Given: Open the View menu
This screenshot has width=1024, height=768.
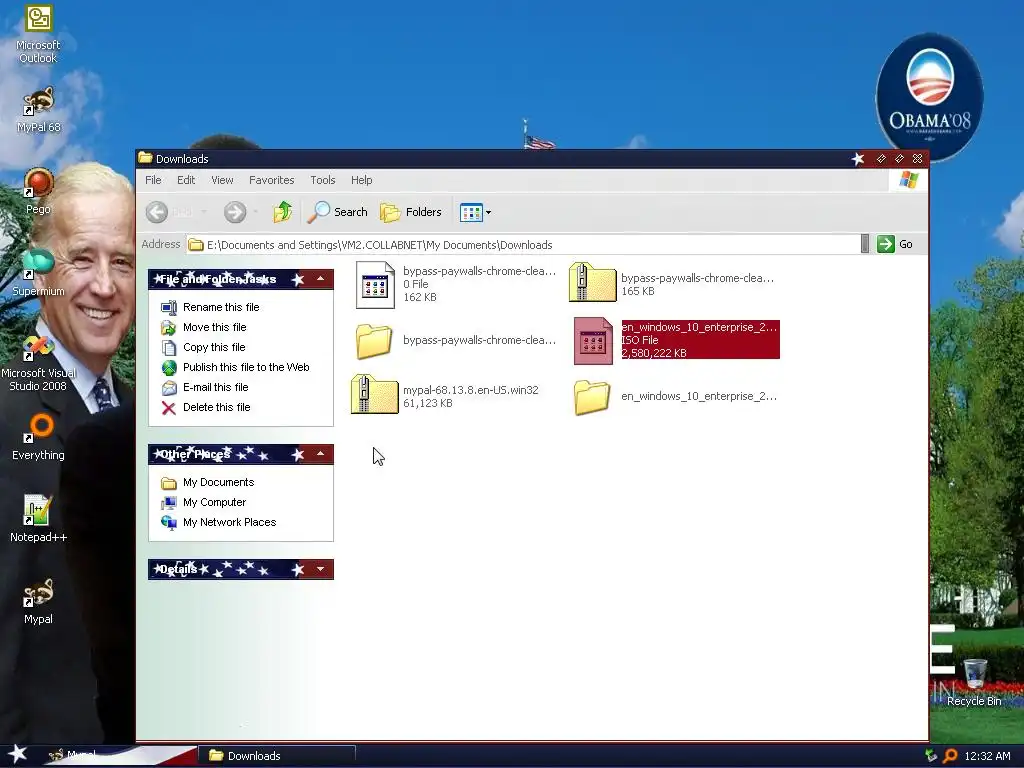Looking at the screenshot, I should click(222, 180).
